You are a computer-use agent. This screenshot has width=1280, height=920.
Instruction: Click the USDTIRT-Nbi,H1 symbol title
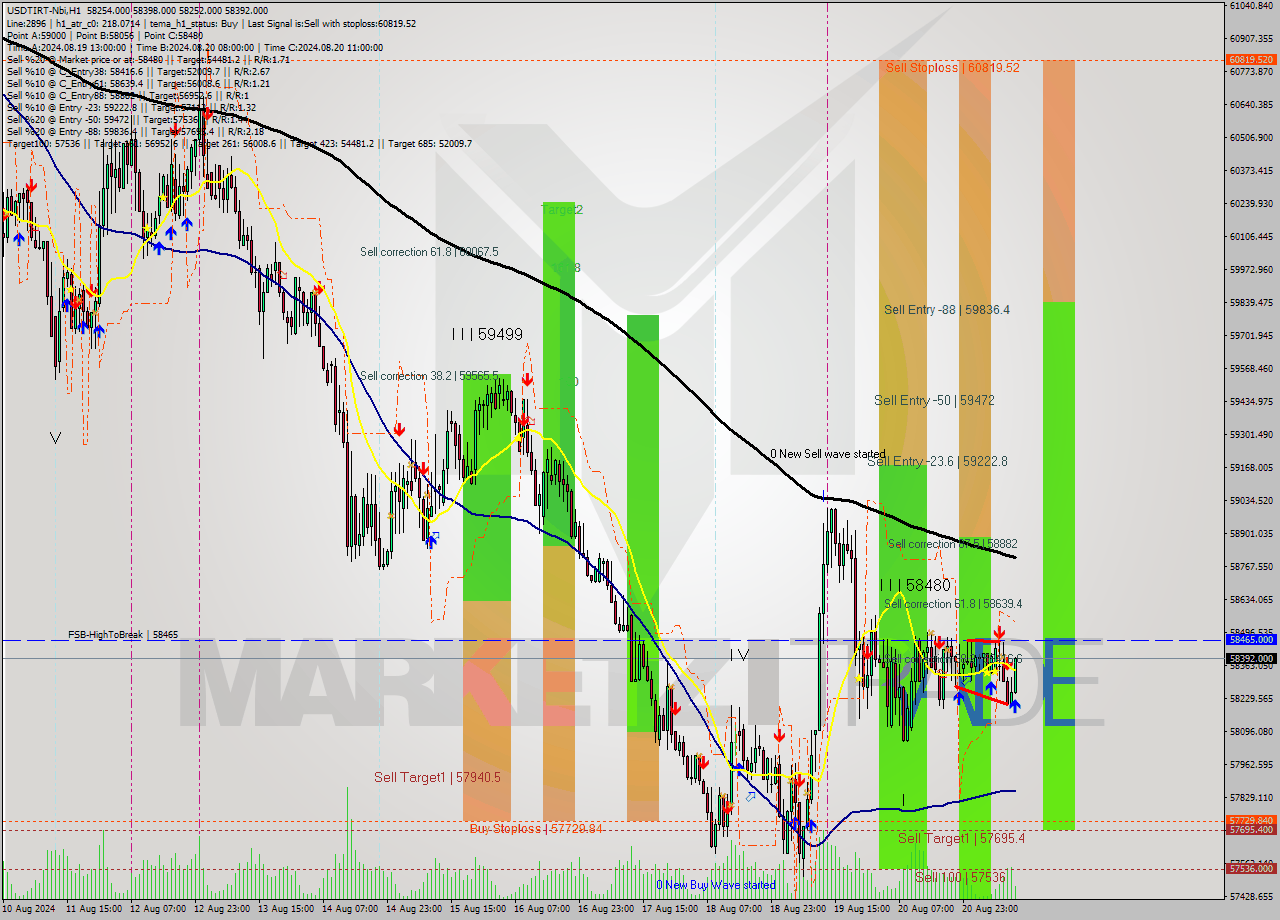[44, 10]
